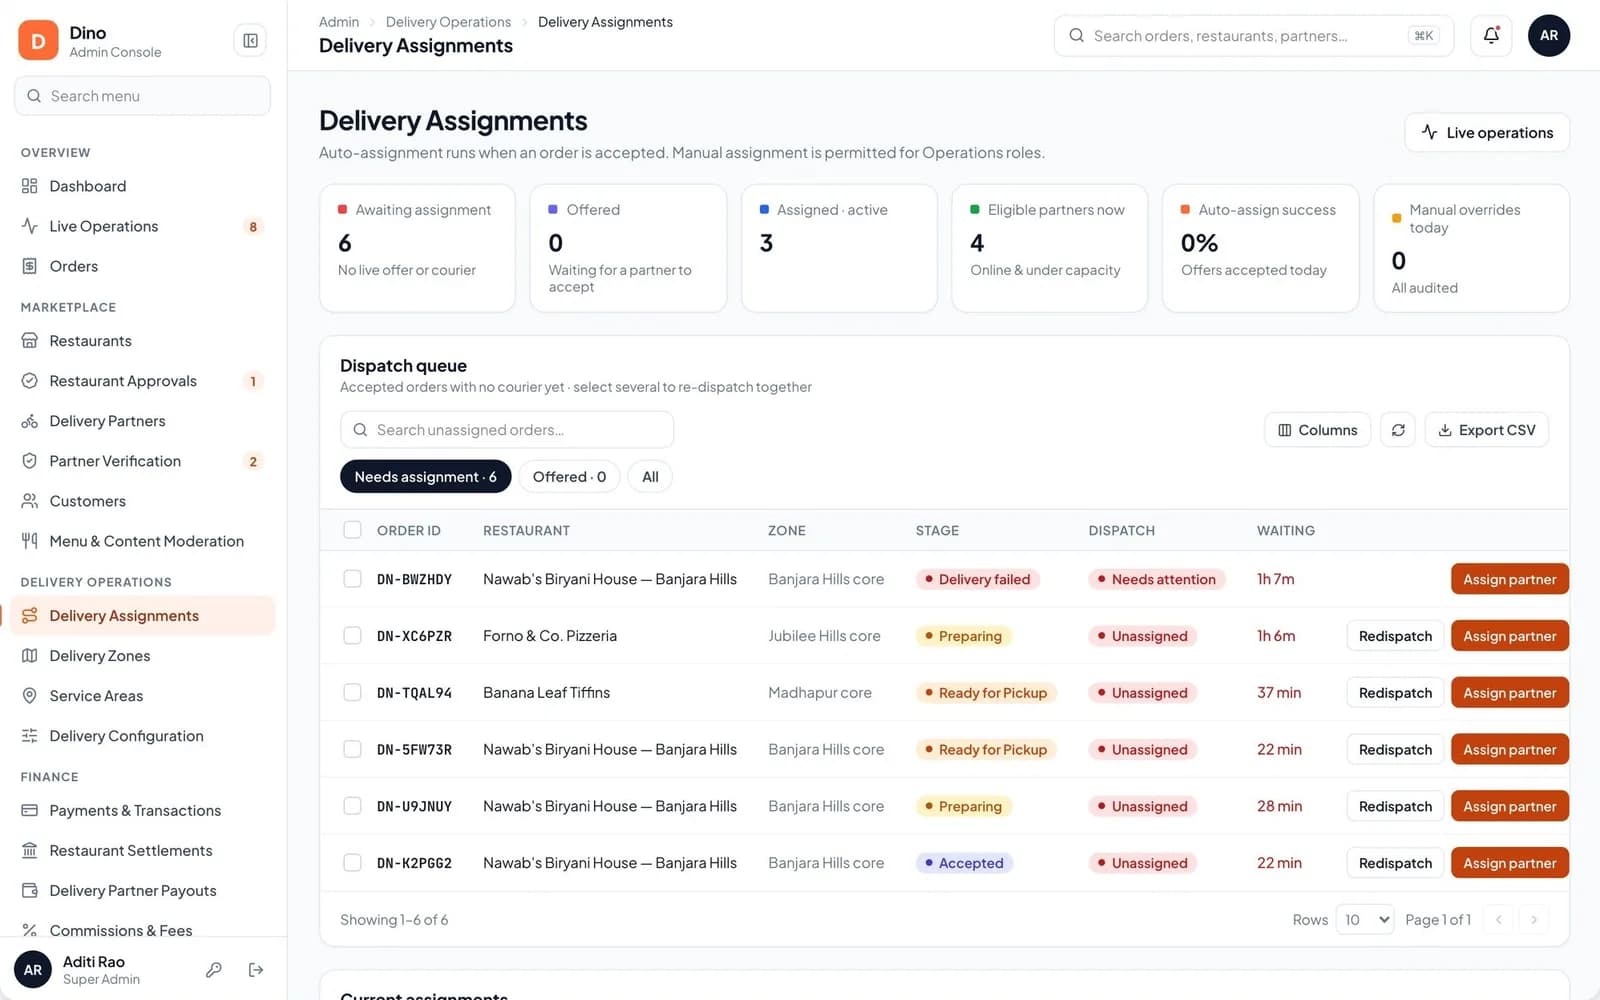This screenshot has width=1600, height=1000.
Task: Focus the Search menu field
Action: (x=142, y=96)
